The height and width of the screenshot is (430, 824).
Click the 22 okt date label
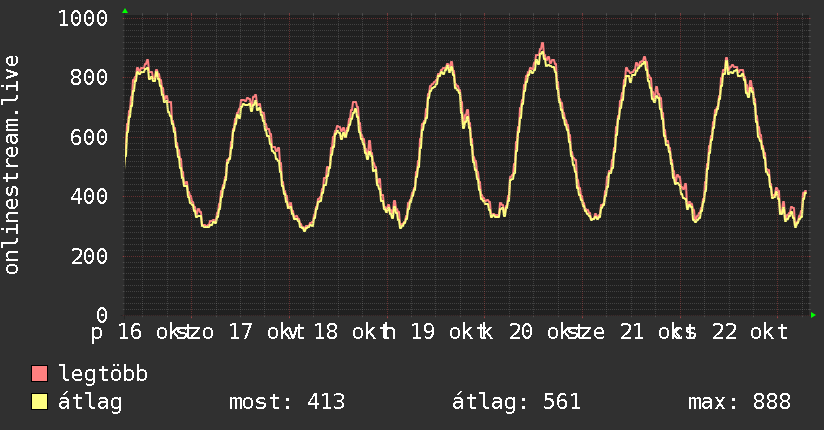click(750, 332)
